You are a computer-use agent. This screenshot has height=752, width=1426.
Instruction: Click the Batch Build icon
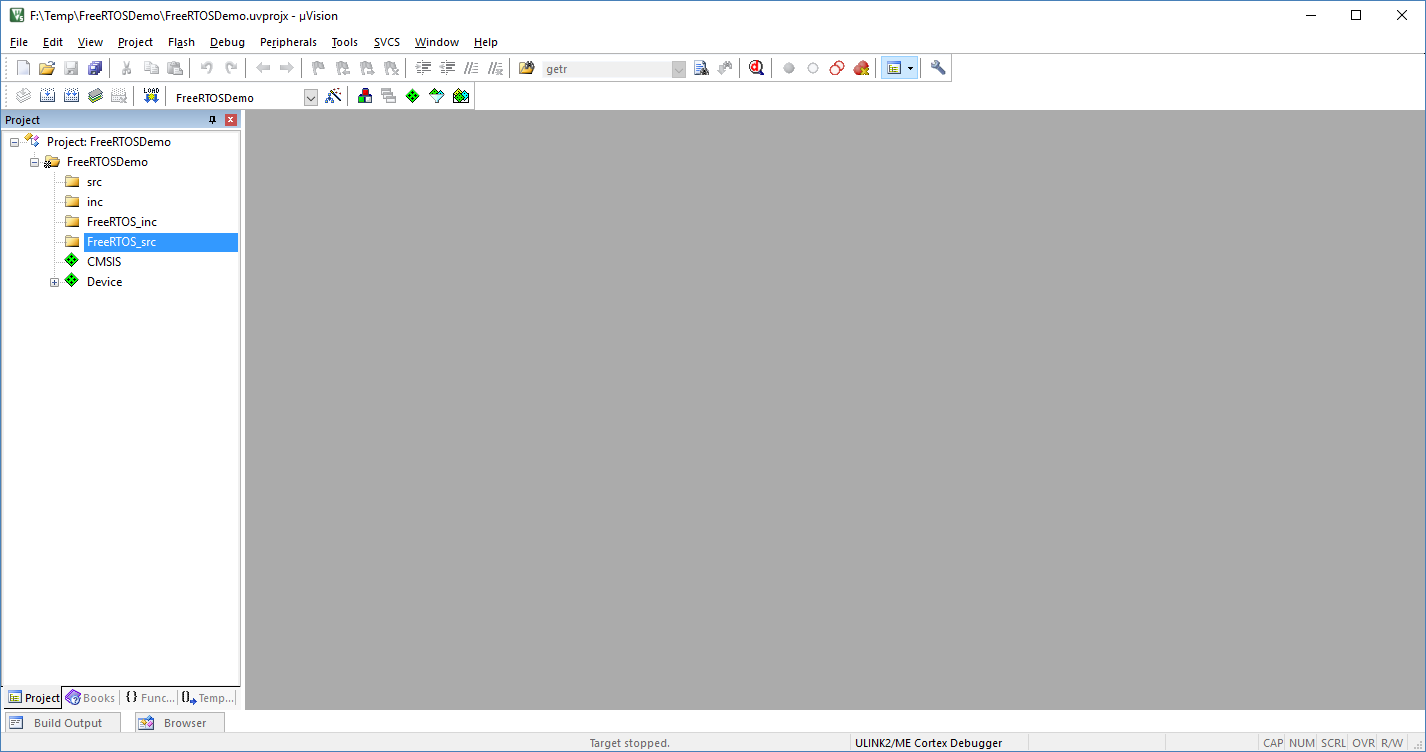click(95, 96)
